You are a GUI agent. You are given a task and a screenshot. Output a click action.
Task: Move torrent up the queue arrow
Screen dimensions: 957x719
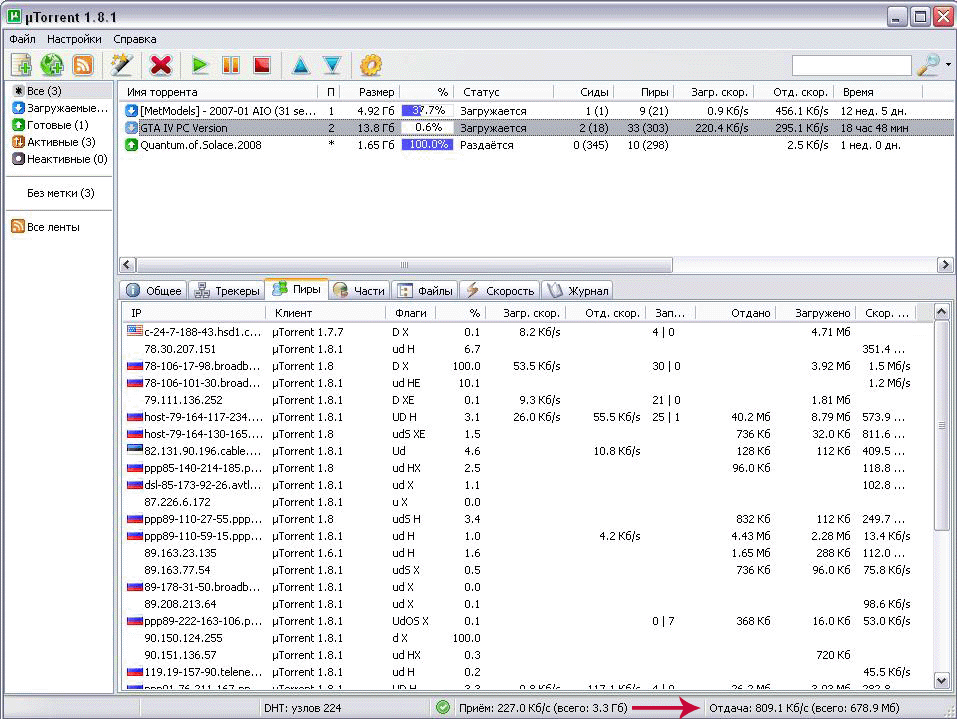300,65
